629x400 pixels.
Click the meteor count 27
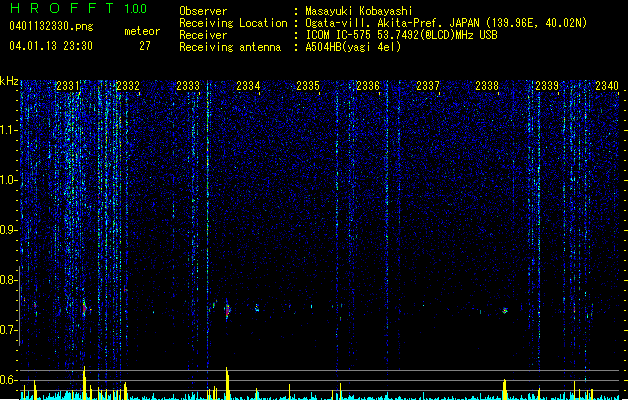[145, 46]
